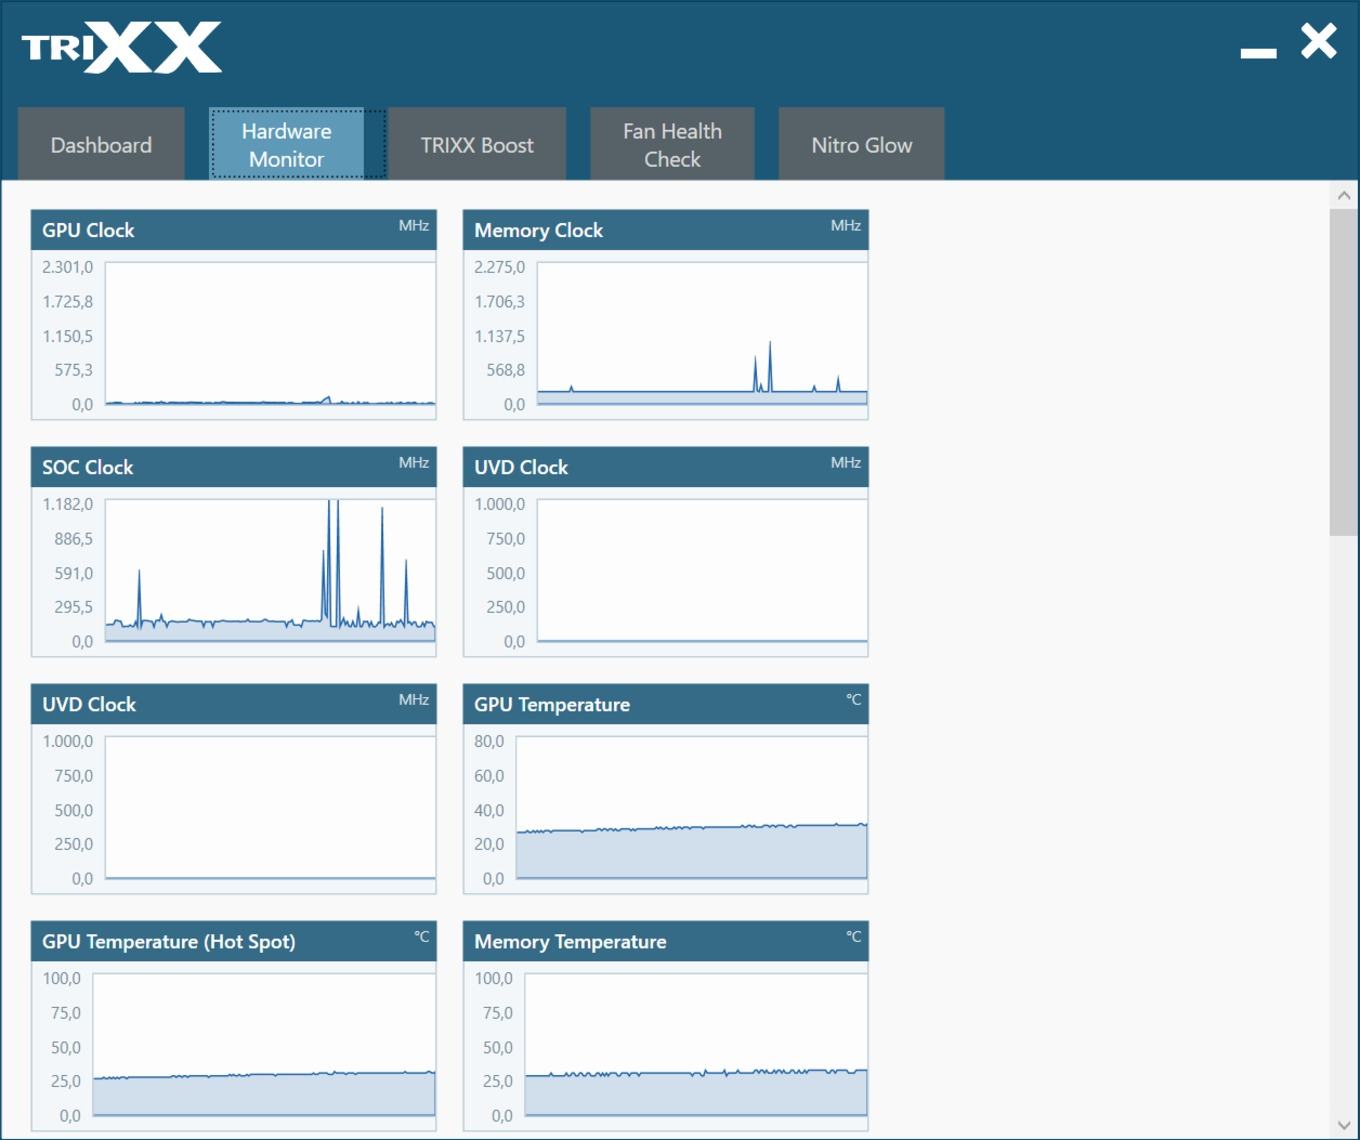Click the 1.182,0 value on SOC Clock axis

pyautogui.click(x=67, y=504)
